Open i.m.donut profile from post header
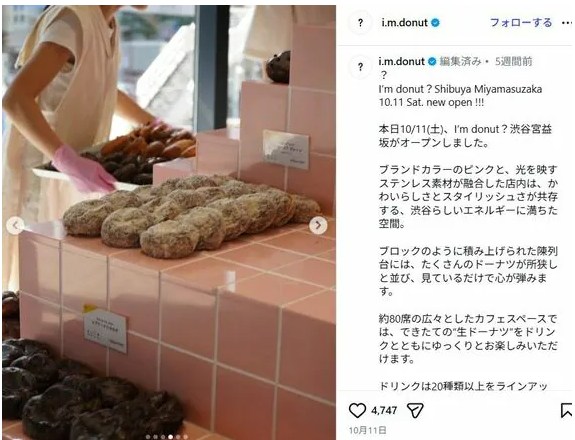The width and height of the screenshot is (575, 440). pos(404,23)
